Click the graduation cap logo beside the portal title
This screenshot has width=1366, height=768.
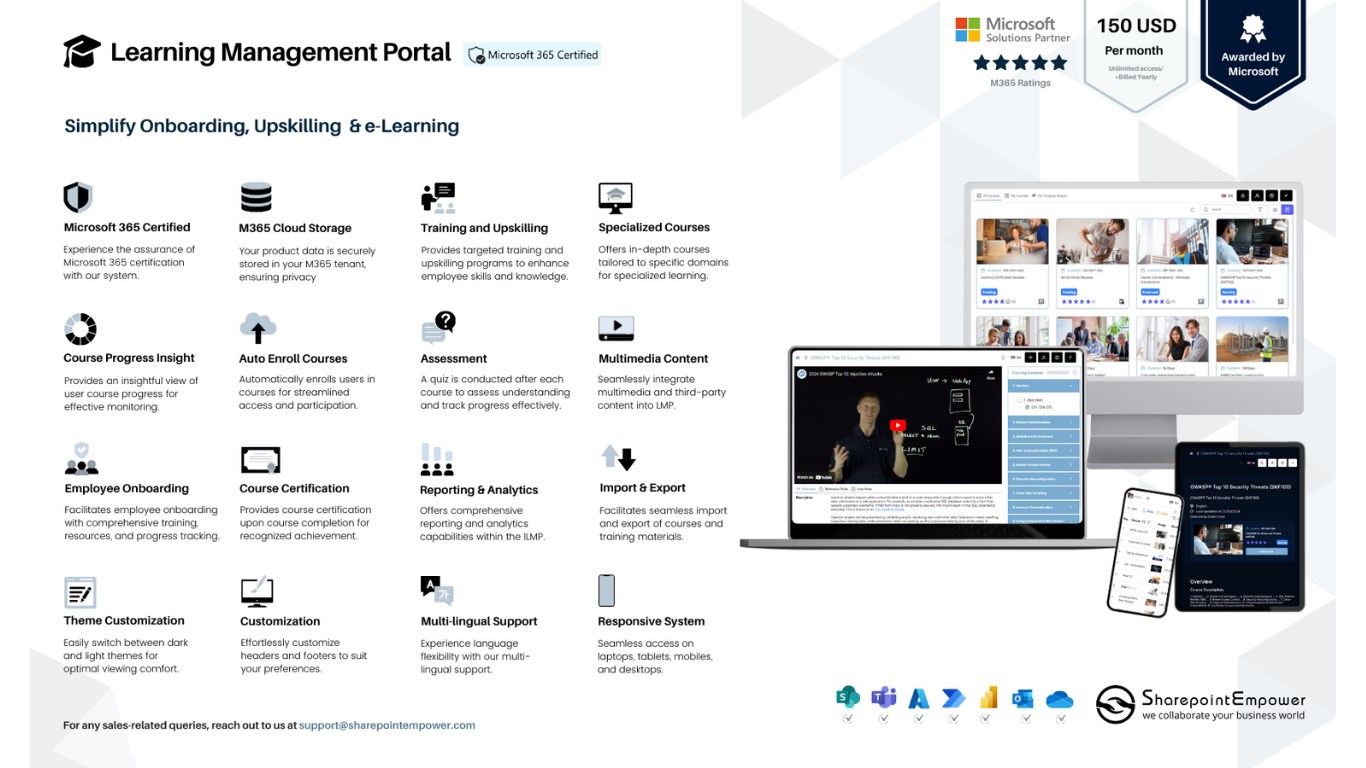pos(82,52)
